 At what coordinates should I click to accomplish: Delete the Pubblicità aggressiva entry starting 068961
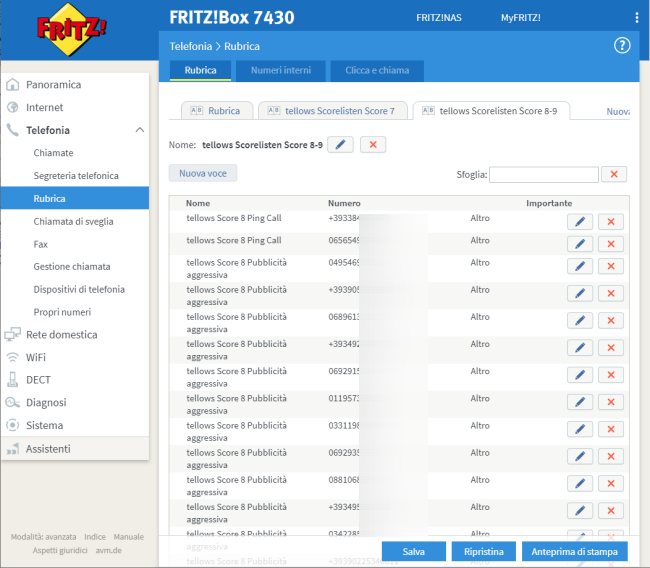[611, 320]
